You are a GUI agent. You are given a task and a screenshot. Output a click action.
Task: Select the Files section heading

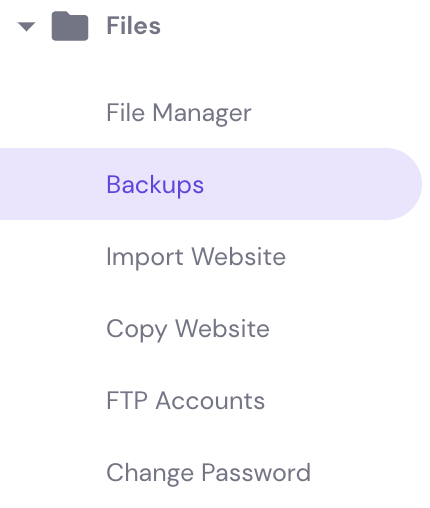pyautogui.click(x=133, y=26)
